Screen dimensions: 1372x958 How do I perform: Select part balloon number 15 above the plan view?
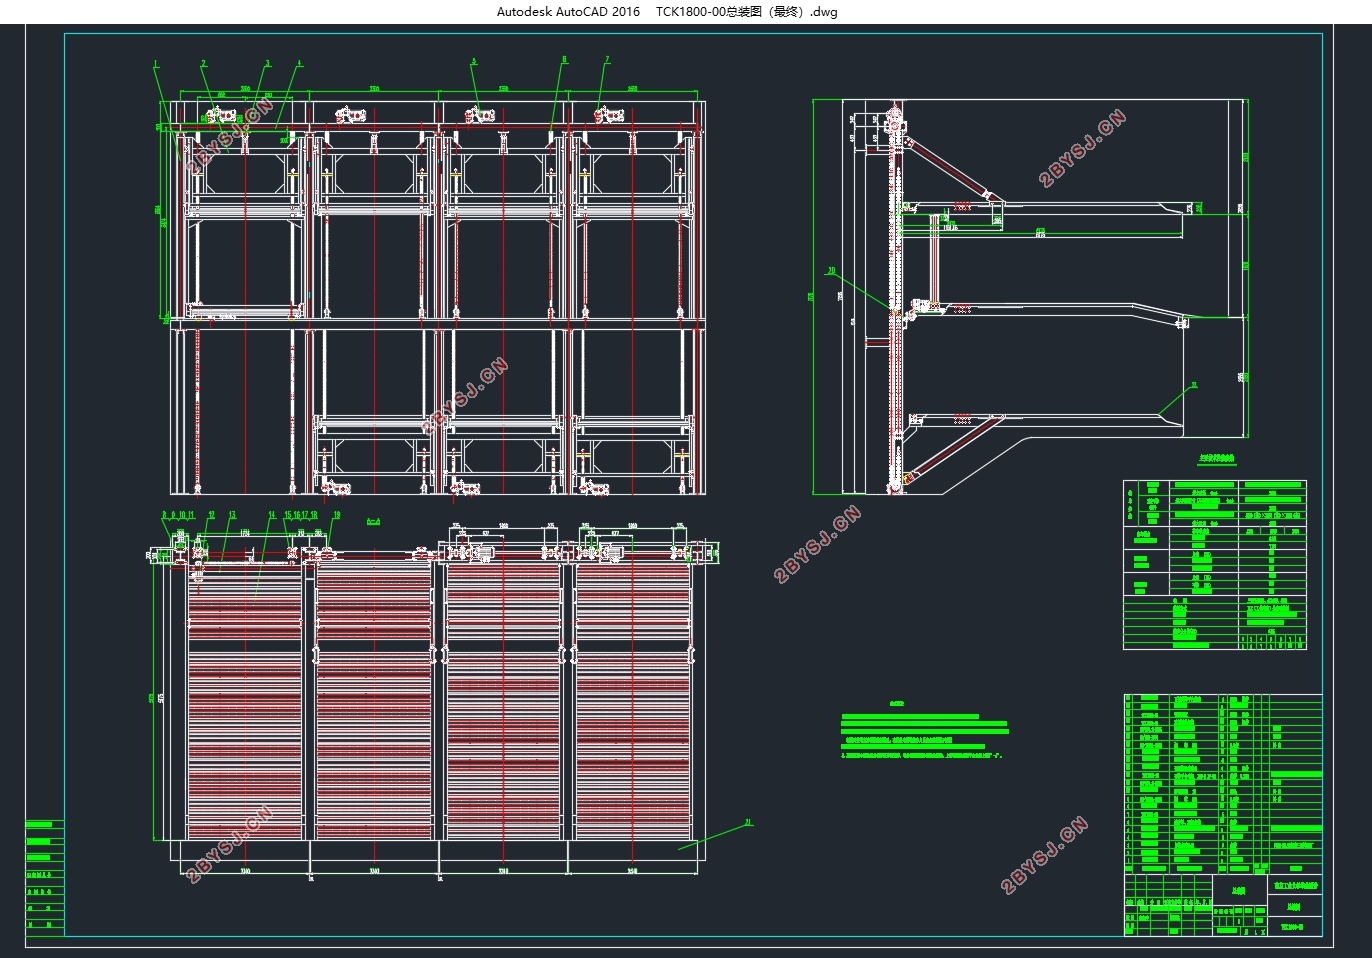pyautogui.click(x=288, y=515)
